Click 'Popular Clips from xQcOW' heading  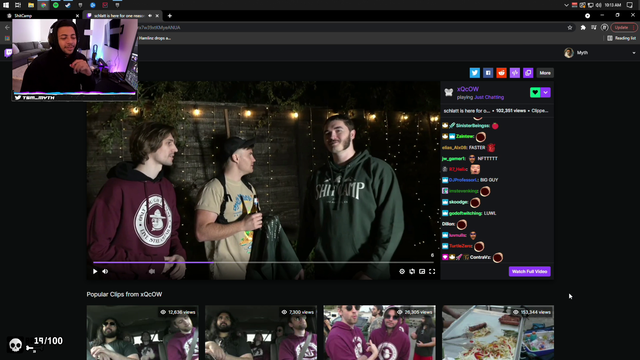(124, 294)
